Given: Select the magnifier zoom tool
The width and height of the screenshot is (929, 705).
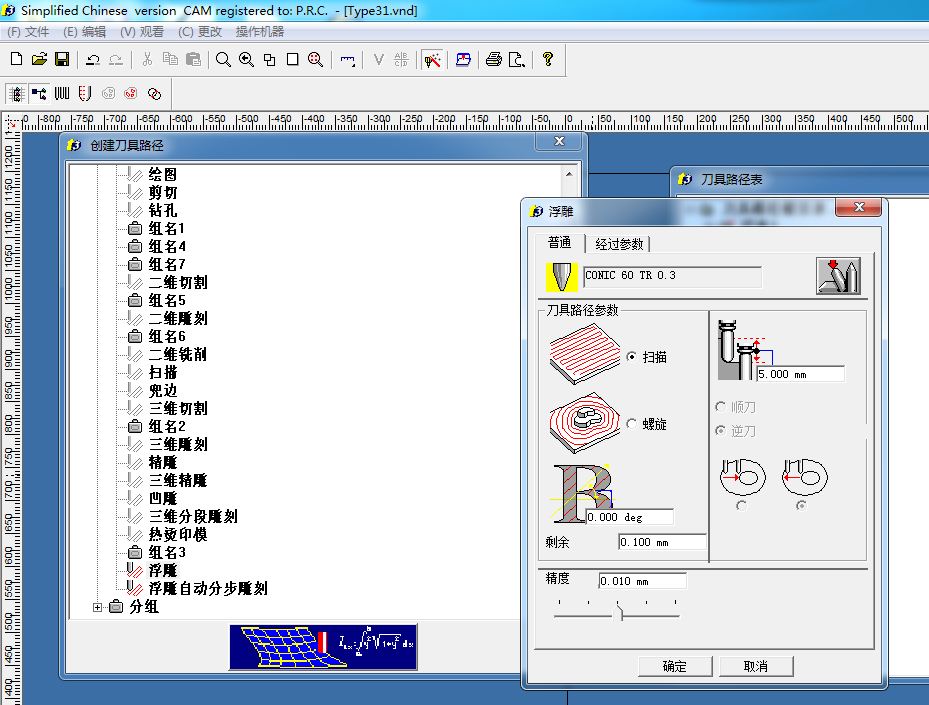Looking at the screenshot, I should point(223,59).
